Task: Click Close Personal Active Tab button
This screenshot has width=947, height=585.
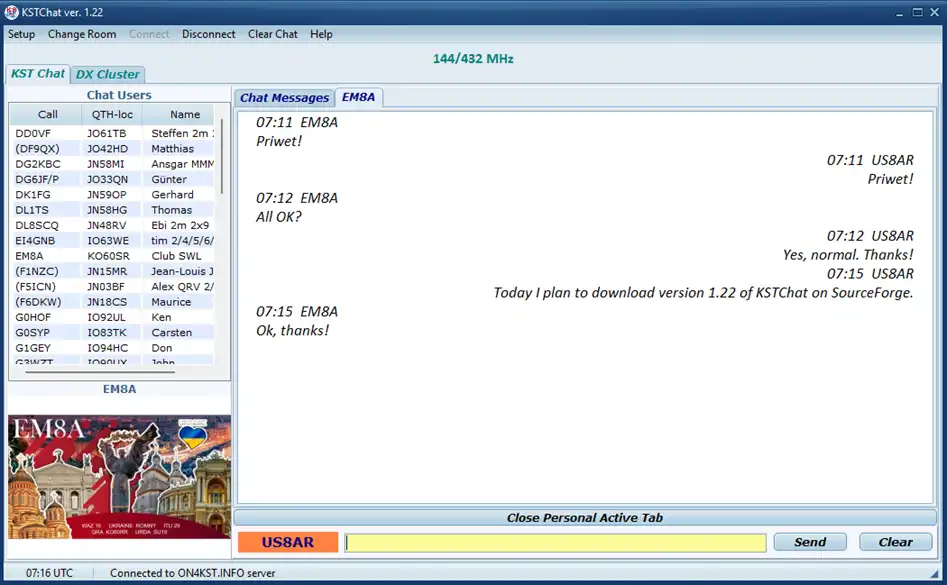Action: coord(585,518)
